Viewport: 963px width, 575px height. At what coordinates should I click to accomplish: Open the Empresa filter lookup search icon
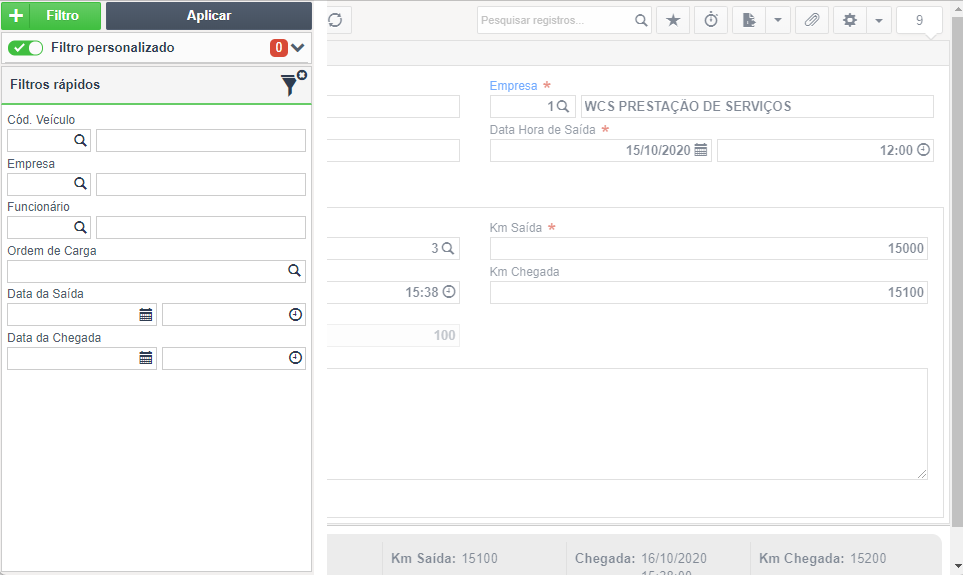point(80,184)
